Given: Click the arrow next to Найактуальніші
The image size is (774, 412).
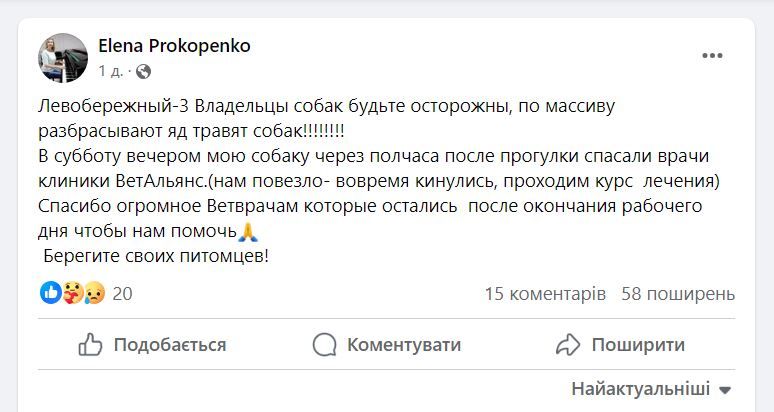Looking at the screenshot, I should [x=726, y=390].
